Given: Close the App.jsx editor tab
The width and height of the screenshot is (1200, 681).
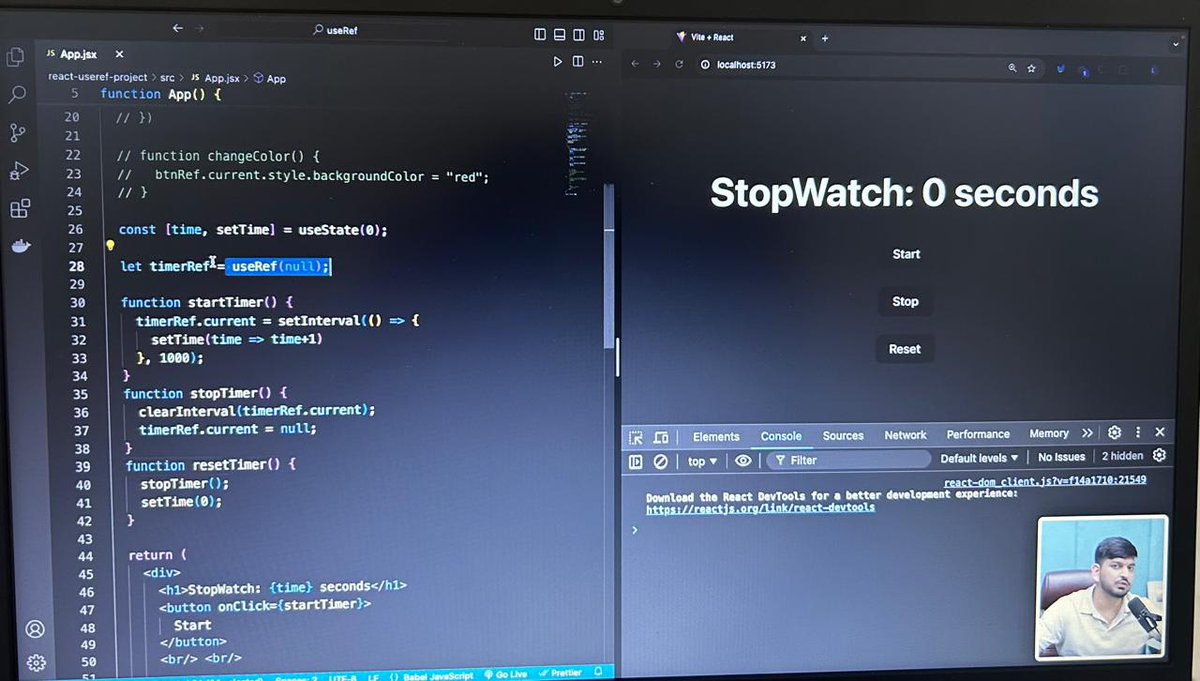Looking at the screenshot, I should coord(120,53).
